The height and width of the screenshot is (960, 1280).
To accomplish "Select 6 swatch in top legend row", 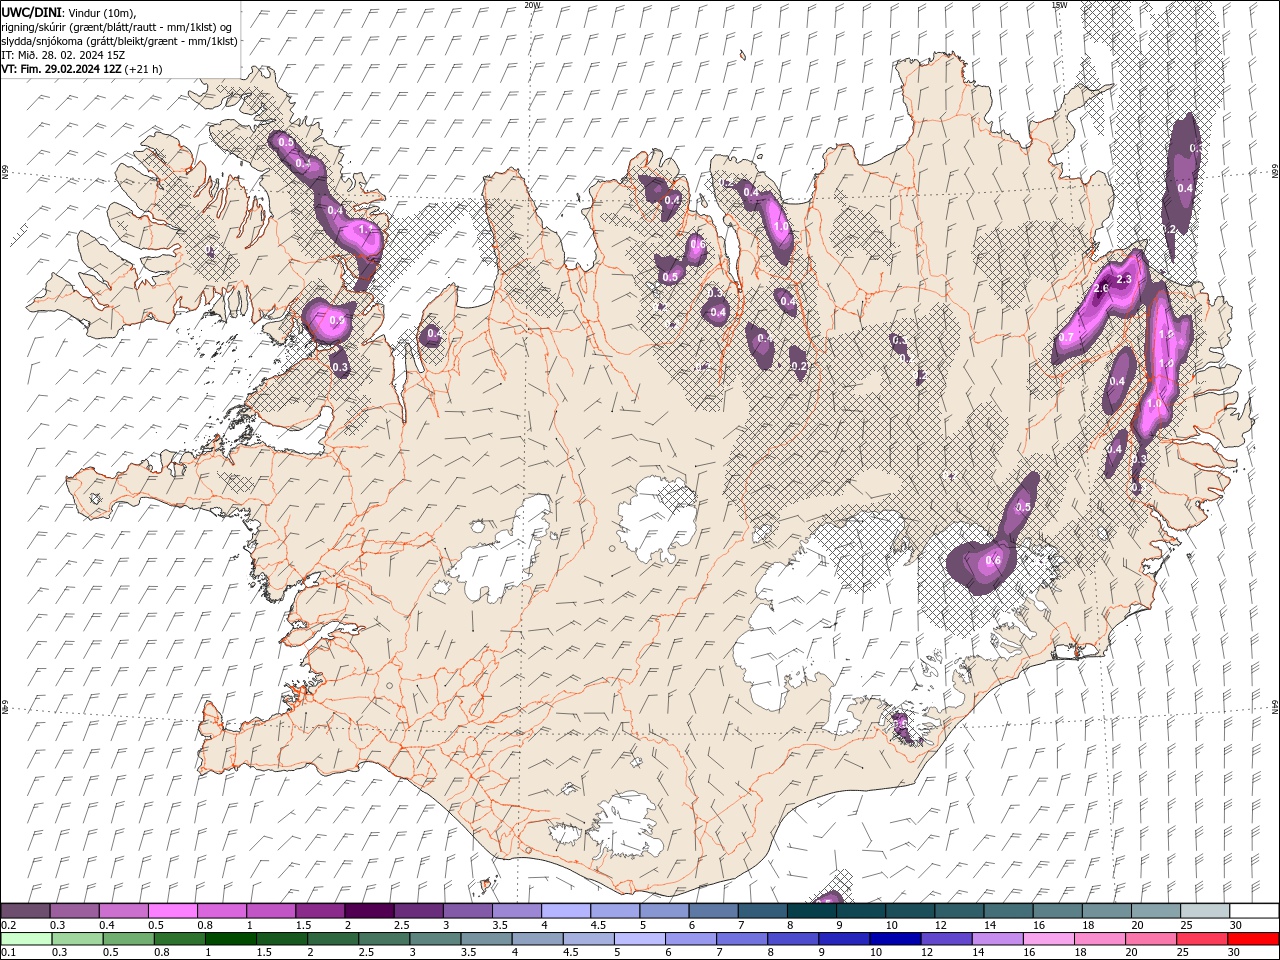I will click(x=713, y=911).
